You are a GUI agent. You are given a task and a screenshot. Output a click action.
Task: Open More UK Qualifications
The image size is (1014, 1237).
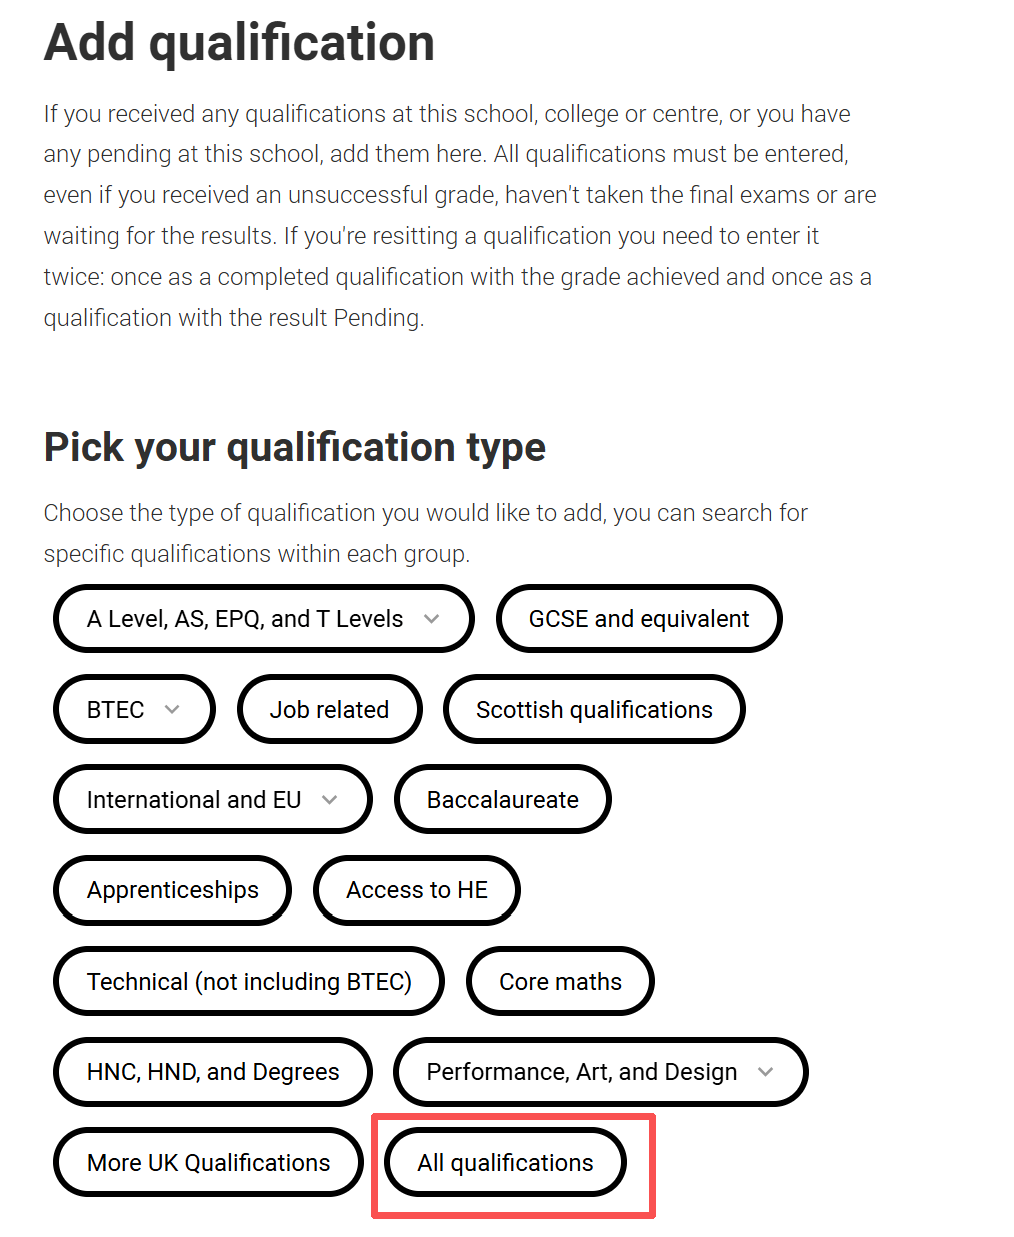pos(208,1162)
